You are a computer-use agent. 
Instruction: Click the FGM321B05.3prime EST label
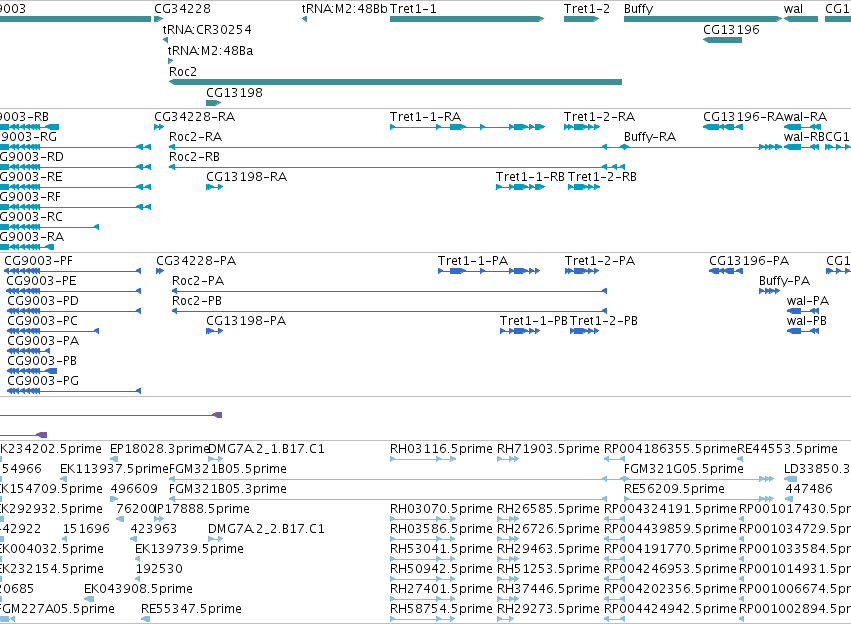pos(227,489)
